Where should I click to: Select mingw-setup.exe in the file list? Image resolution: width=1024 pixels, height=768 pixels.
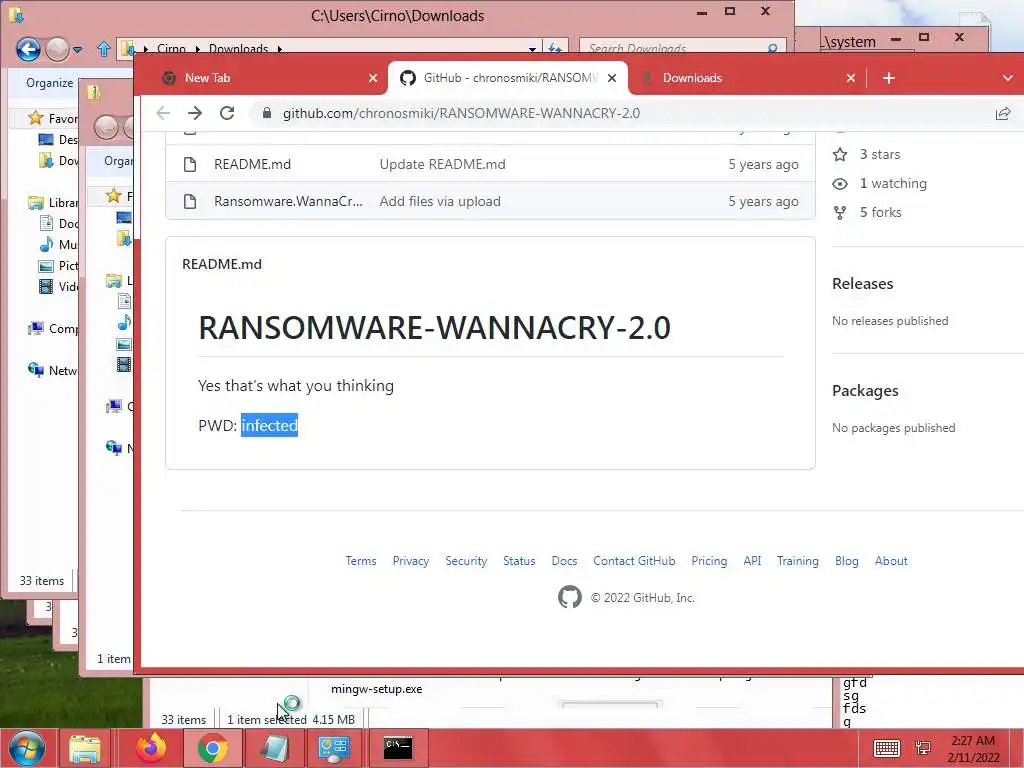(376, 689)
